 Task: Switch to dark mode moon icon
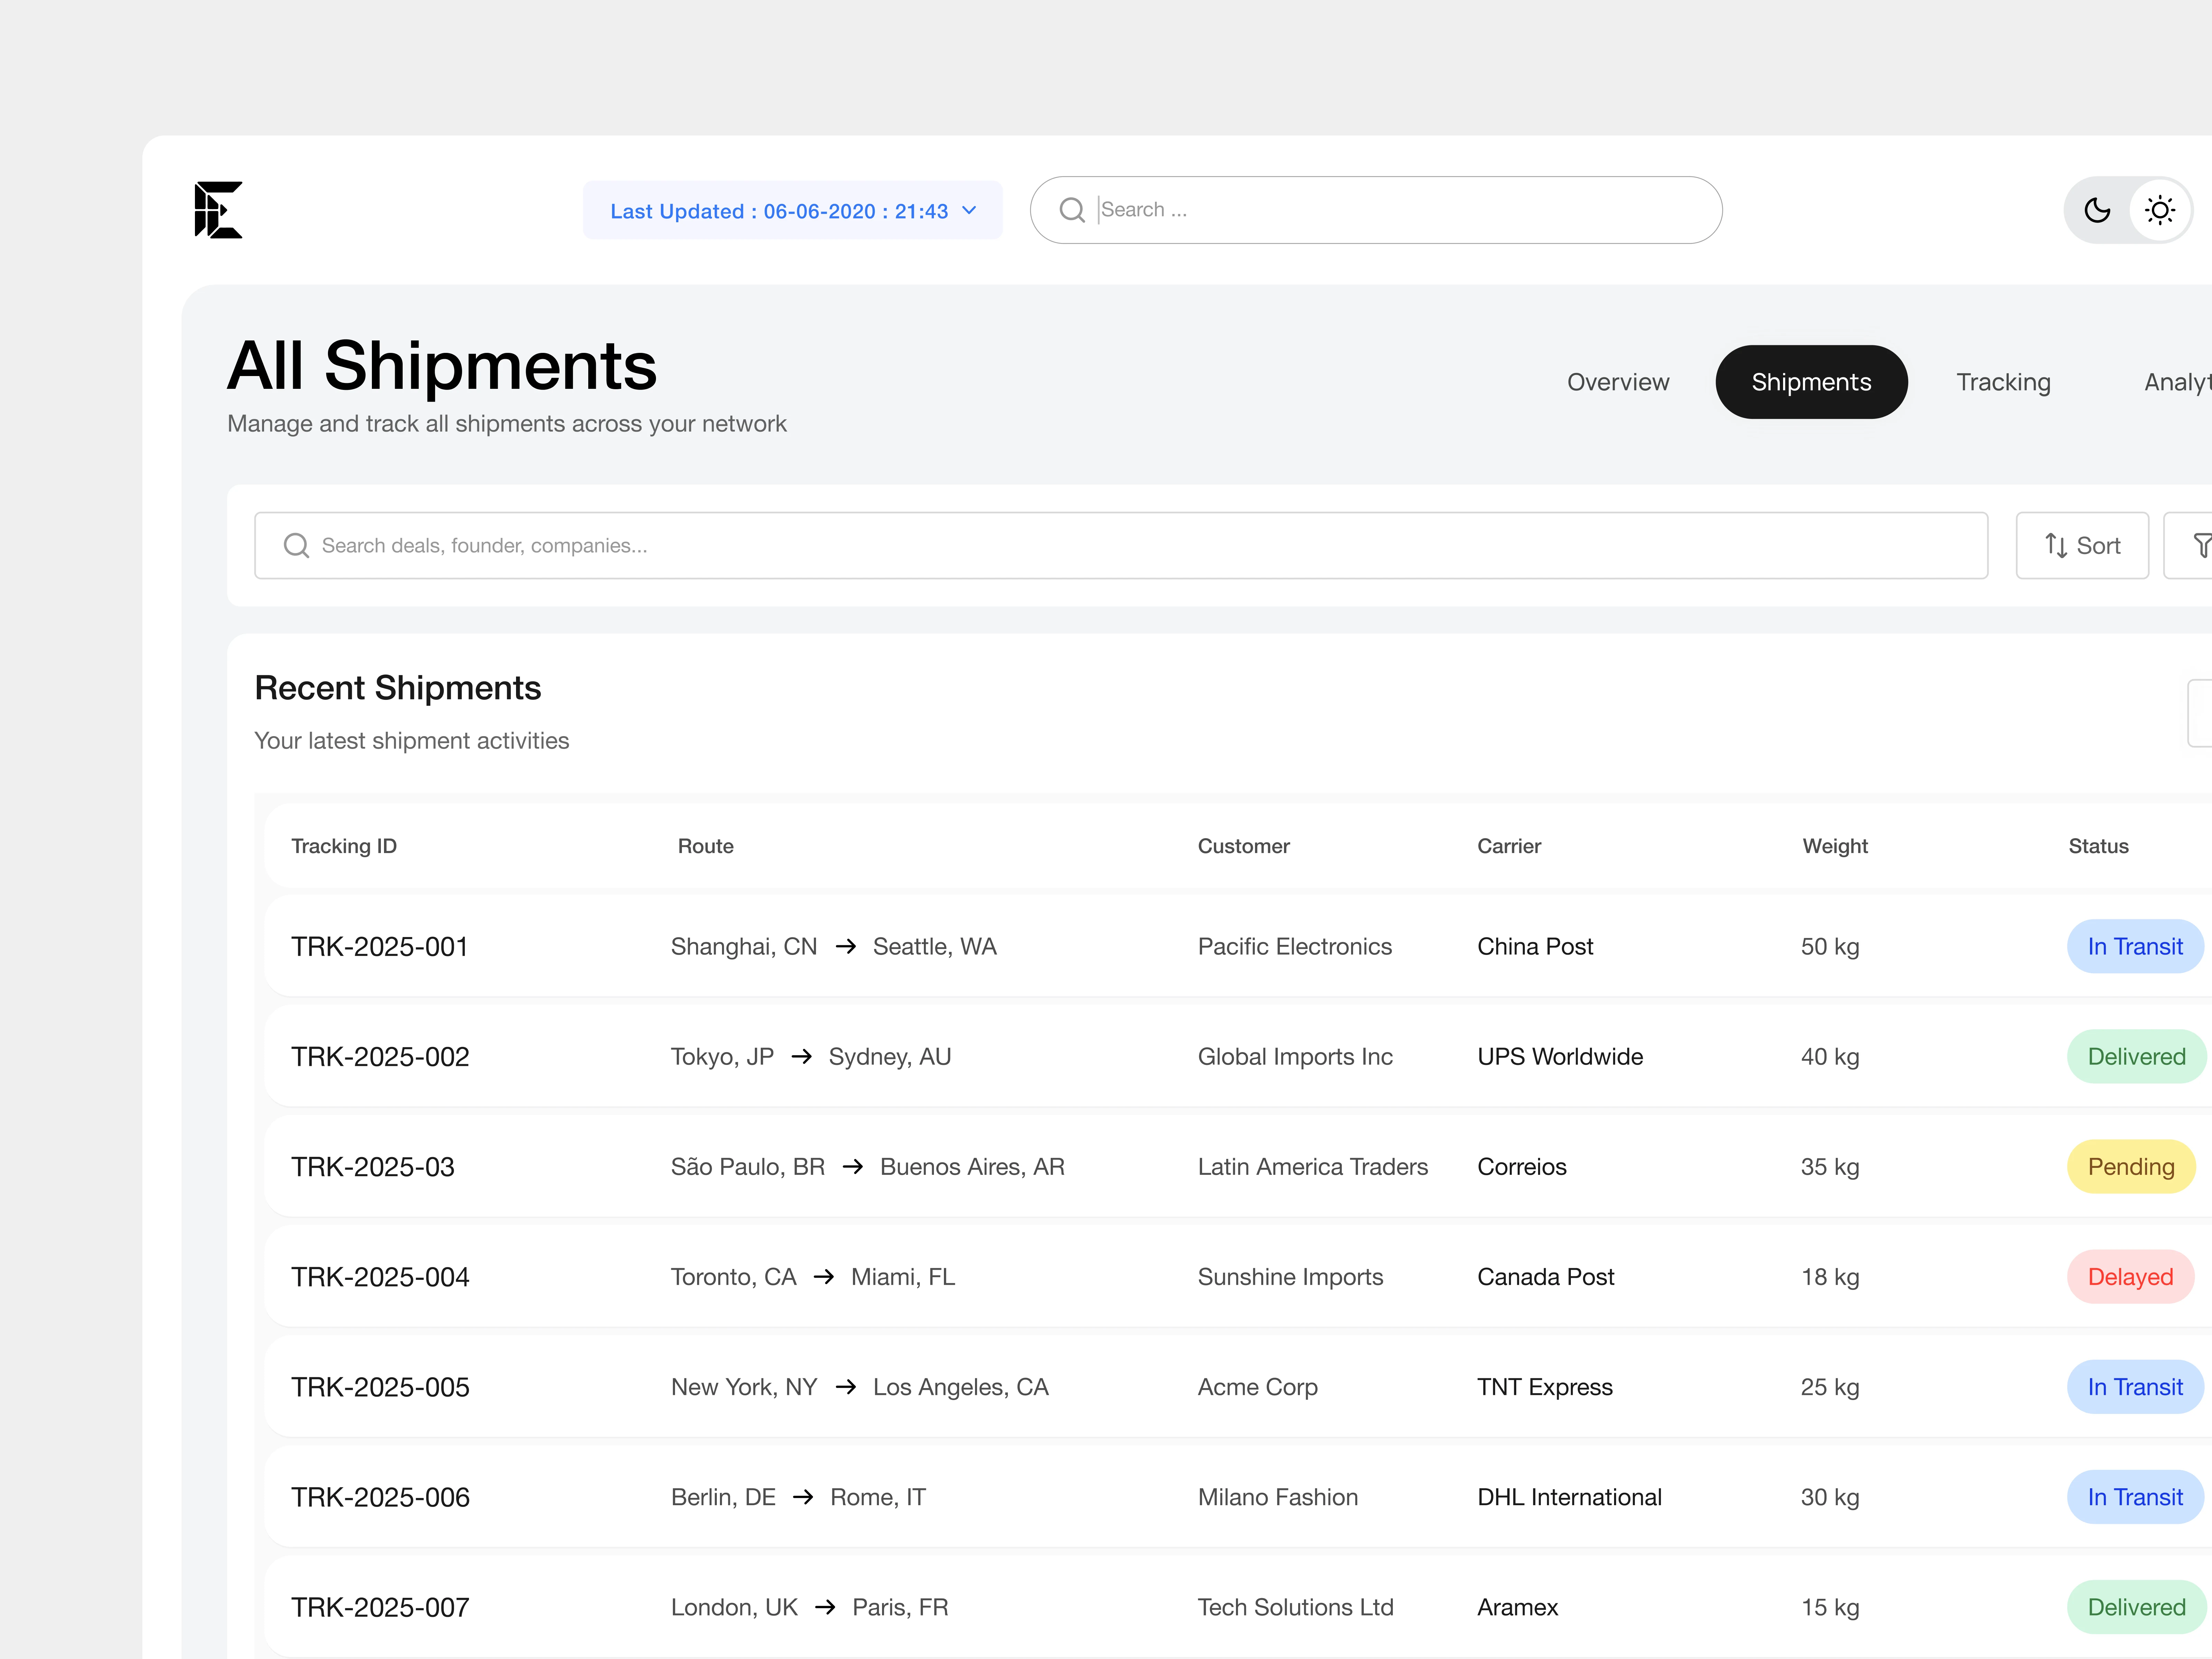pyautogui.click(x=2097, y=210)
